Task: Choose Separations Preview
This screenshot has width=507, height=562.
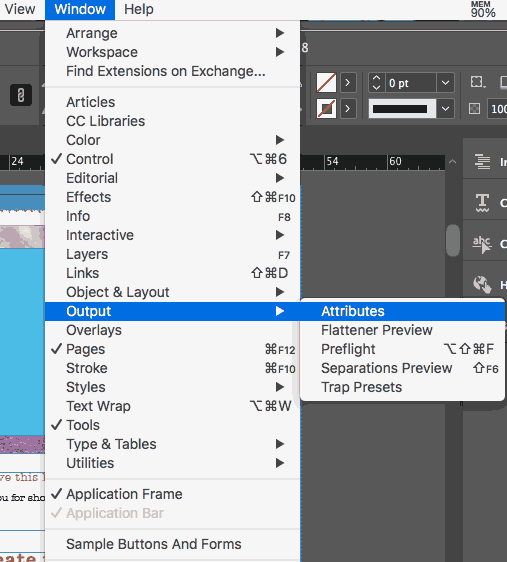Action: tap(403, 368)
